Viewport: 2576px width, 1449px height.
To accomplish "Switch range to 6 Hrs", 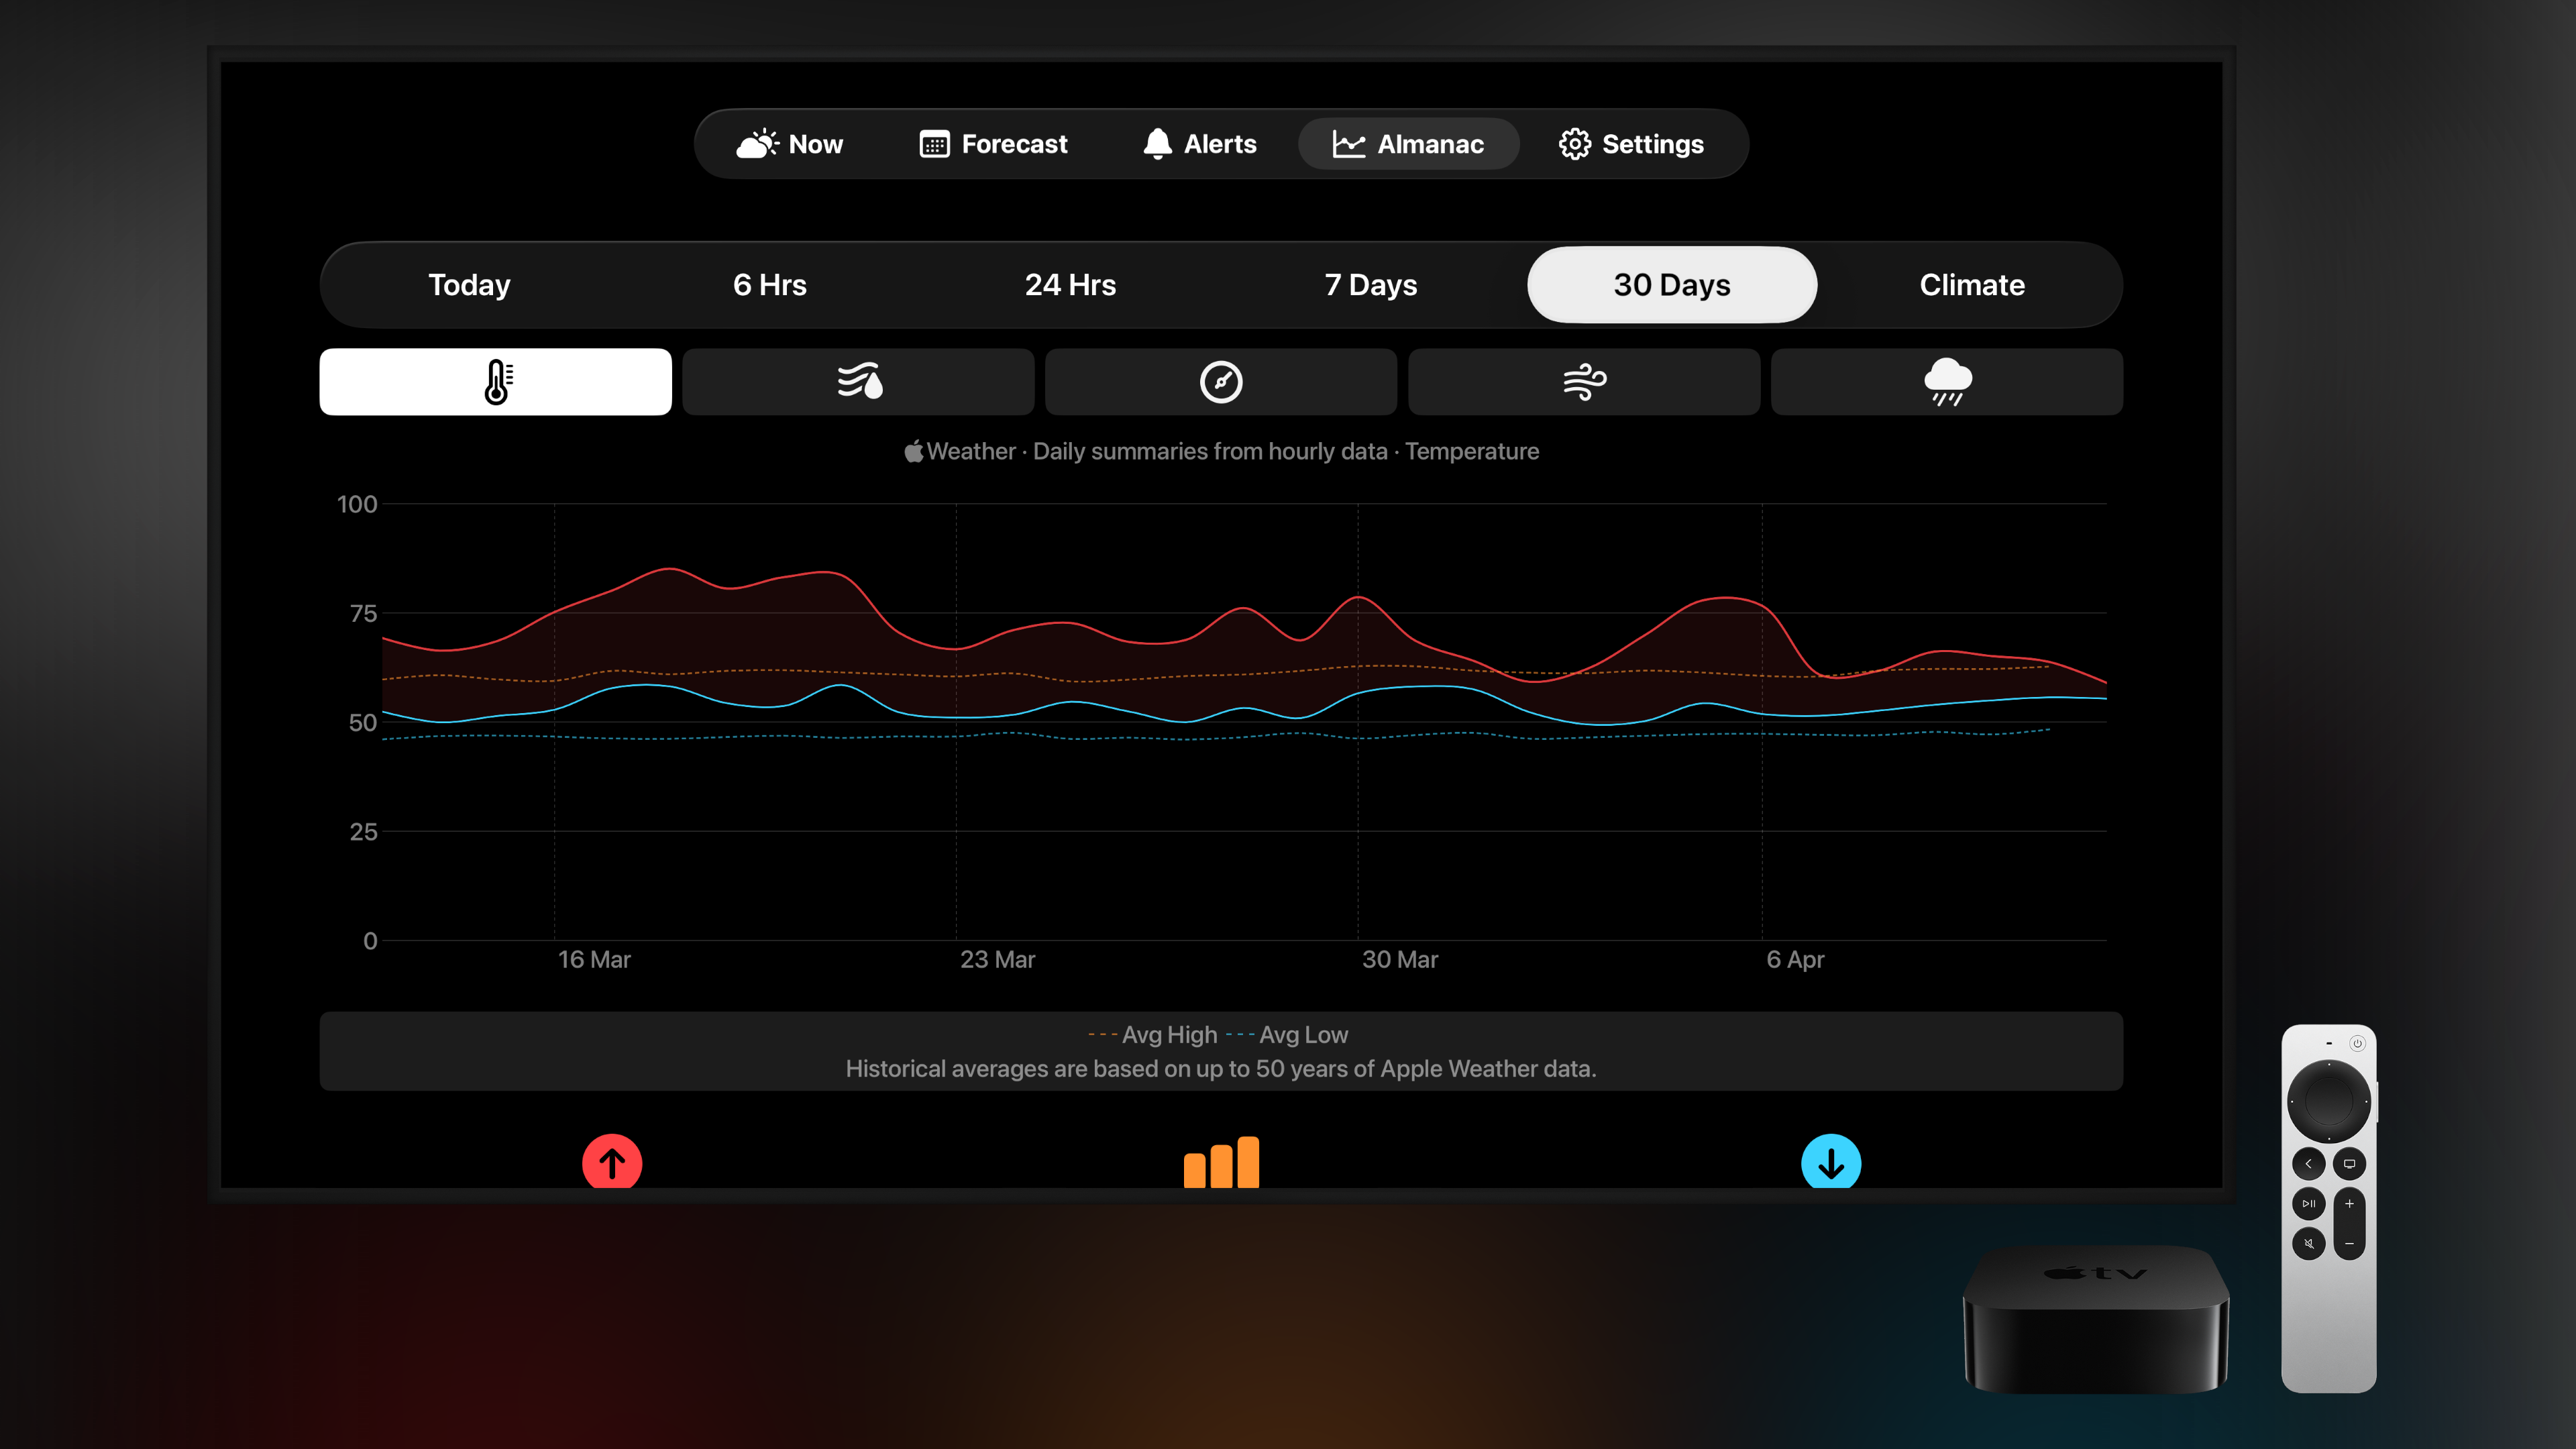I will (769, 285).
